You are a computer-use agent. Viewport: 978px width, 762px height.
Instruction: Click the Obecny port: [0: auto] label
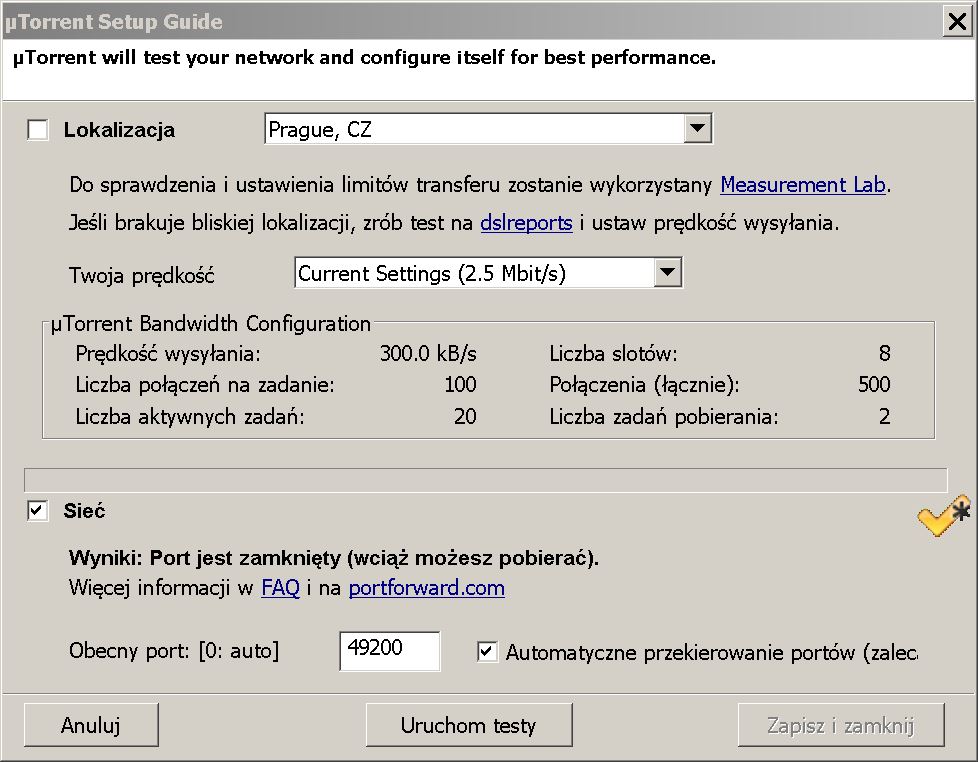point(174,651)
